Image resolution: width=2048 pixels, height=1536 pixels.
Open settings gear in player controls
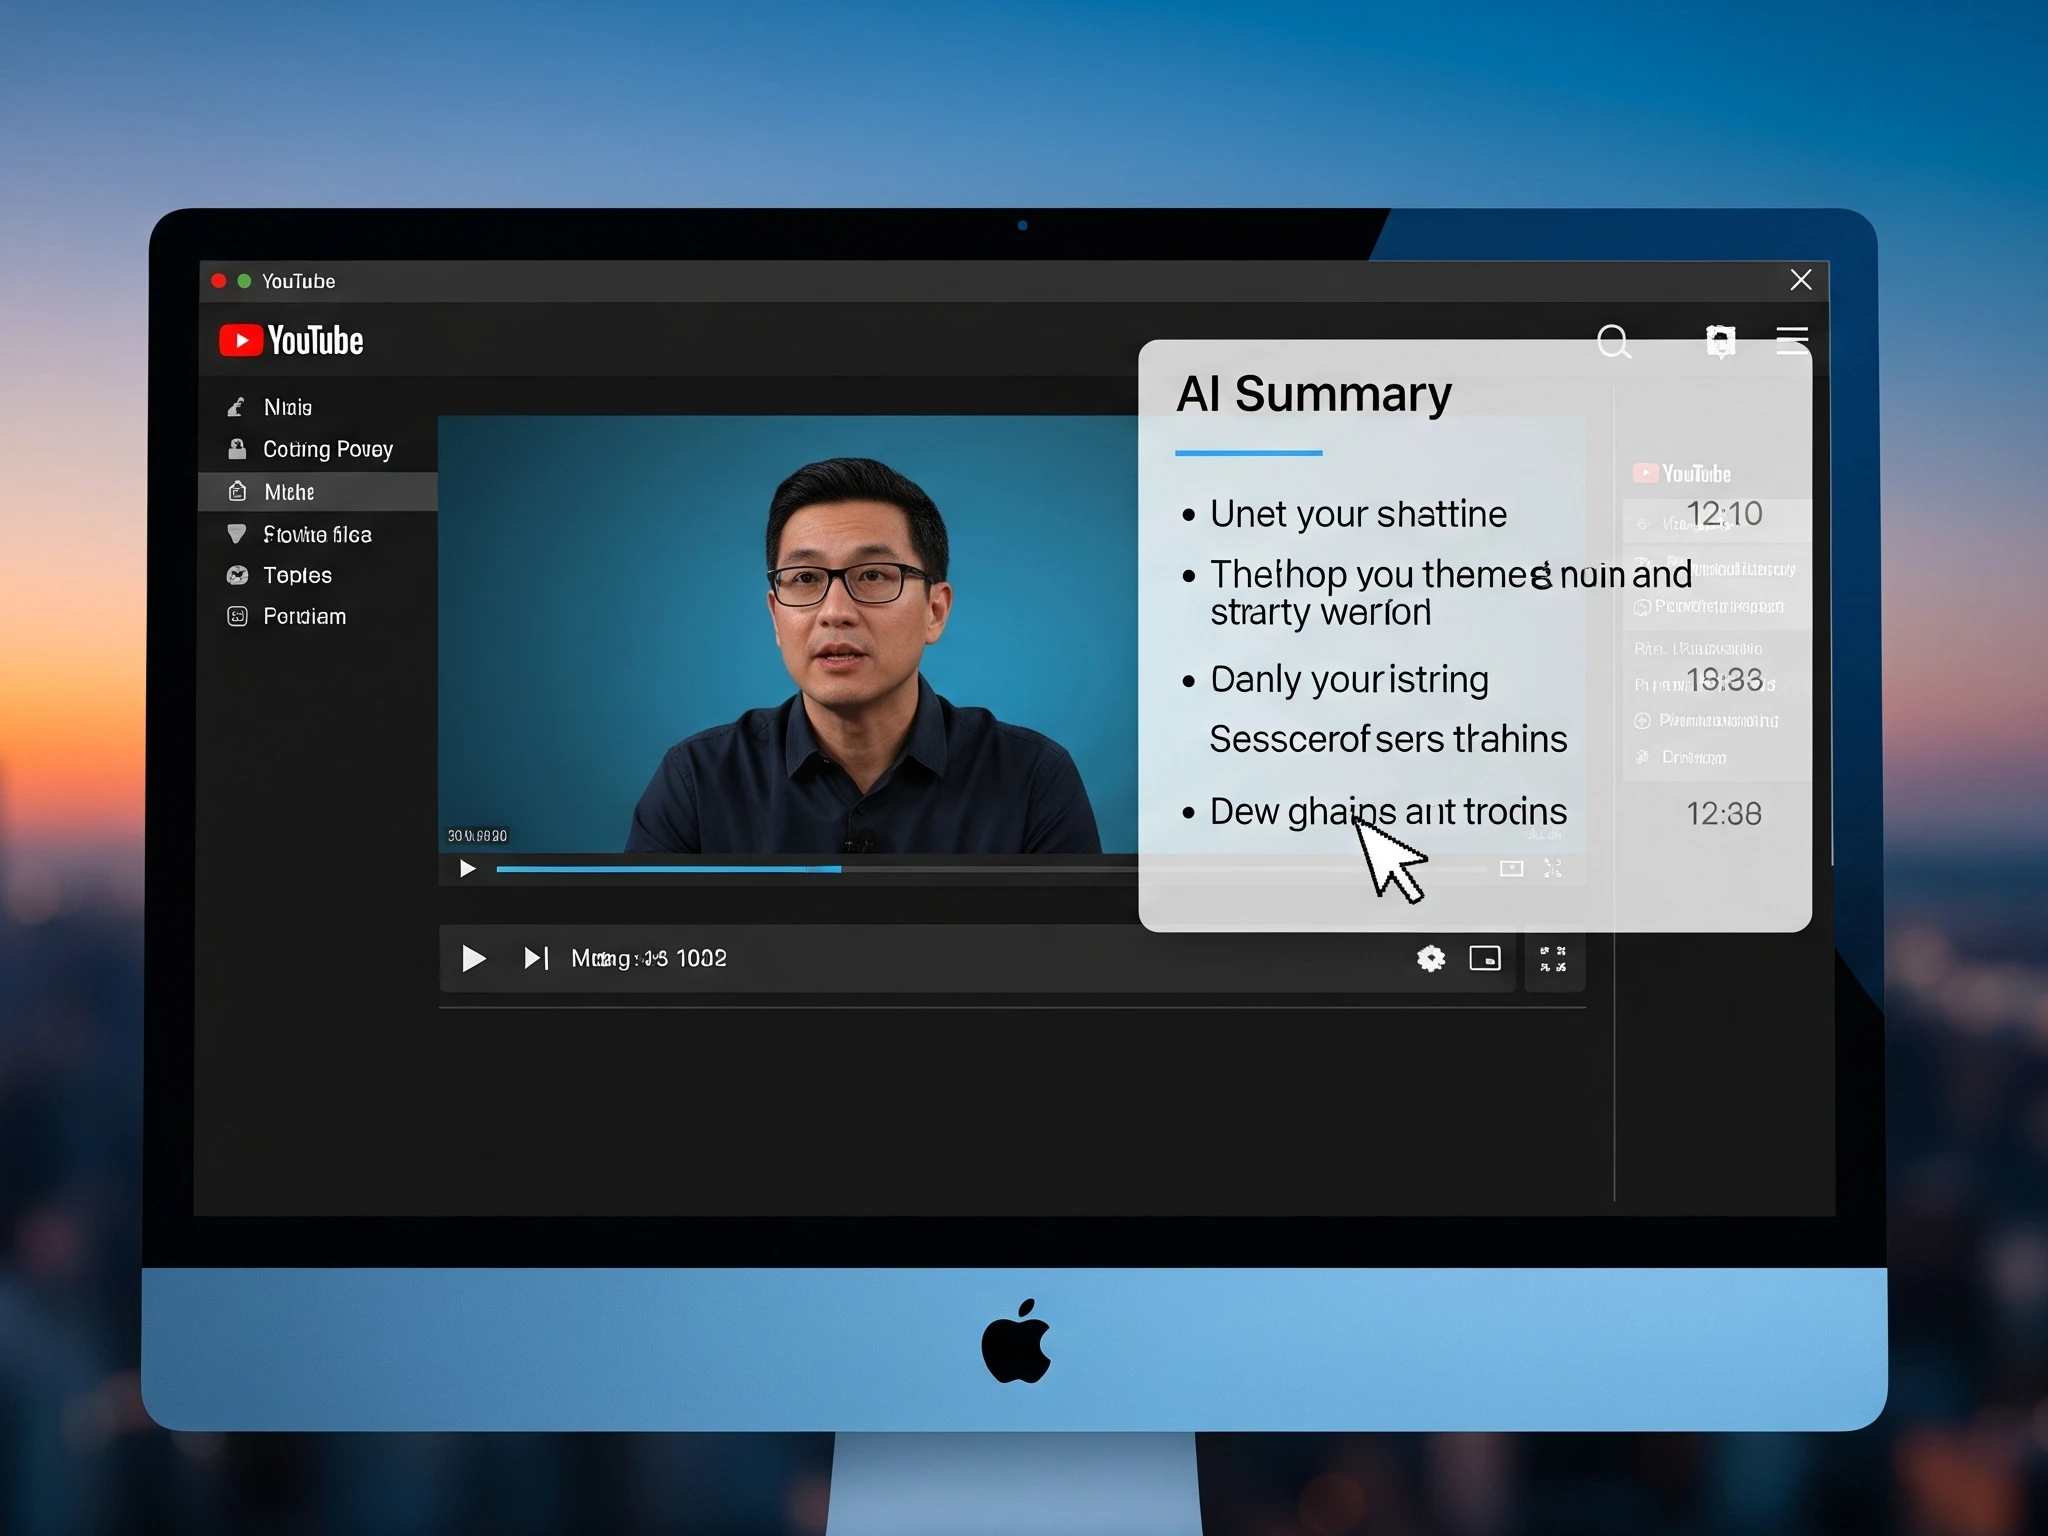coord(1431,958)
